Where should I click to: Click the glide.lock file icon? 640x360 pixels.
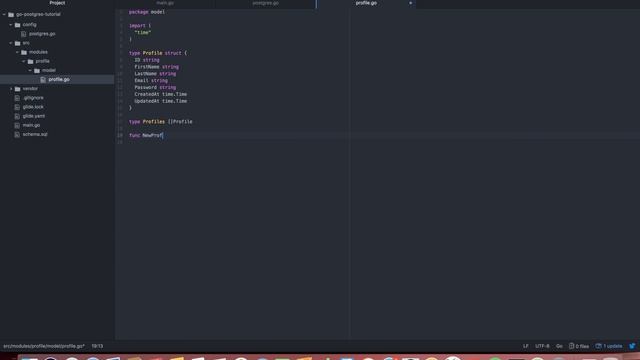coord(17,107)
